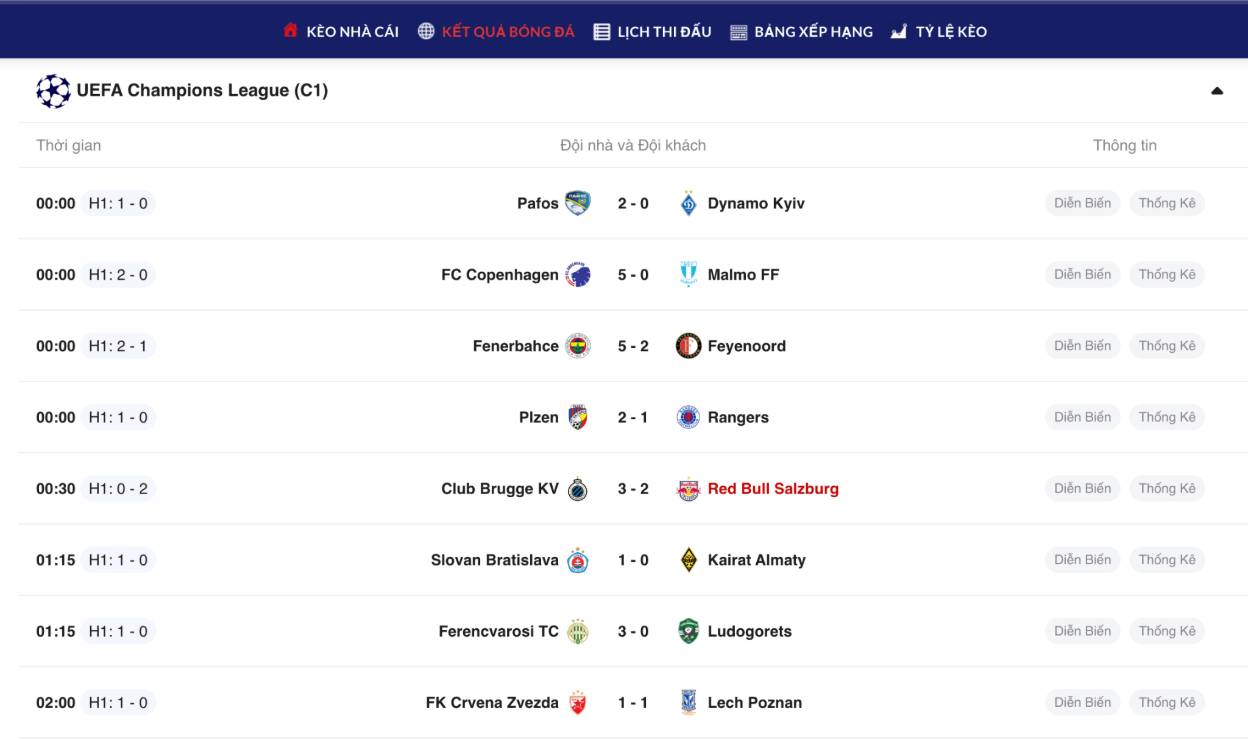This screenshot has height=740, width=1248.
Task: Click the Dynamo Kyiv team crest
Action: click(x=688, y=204)
